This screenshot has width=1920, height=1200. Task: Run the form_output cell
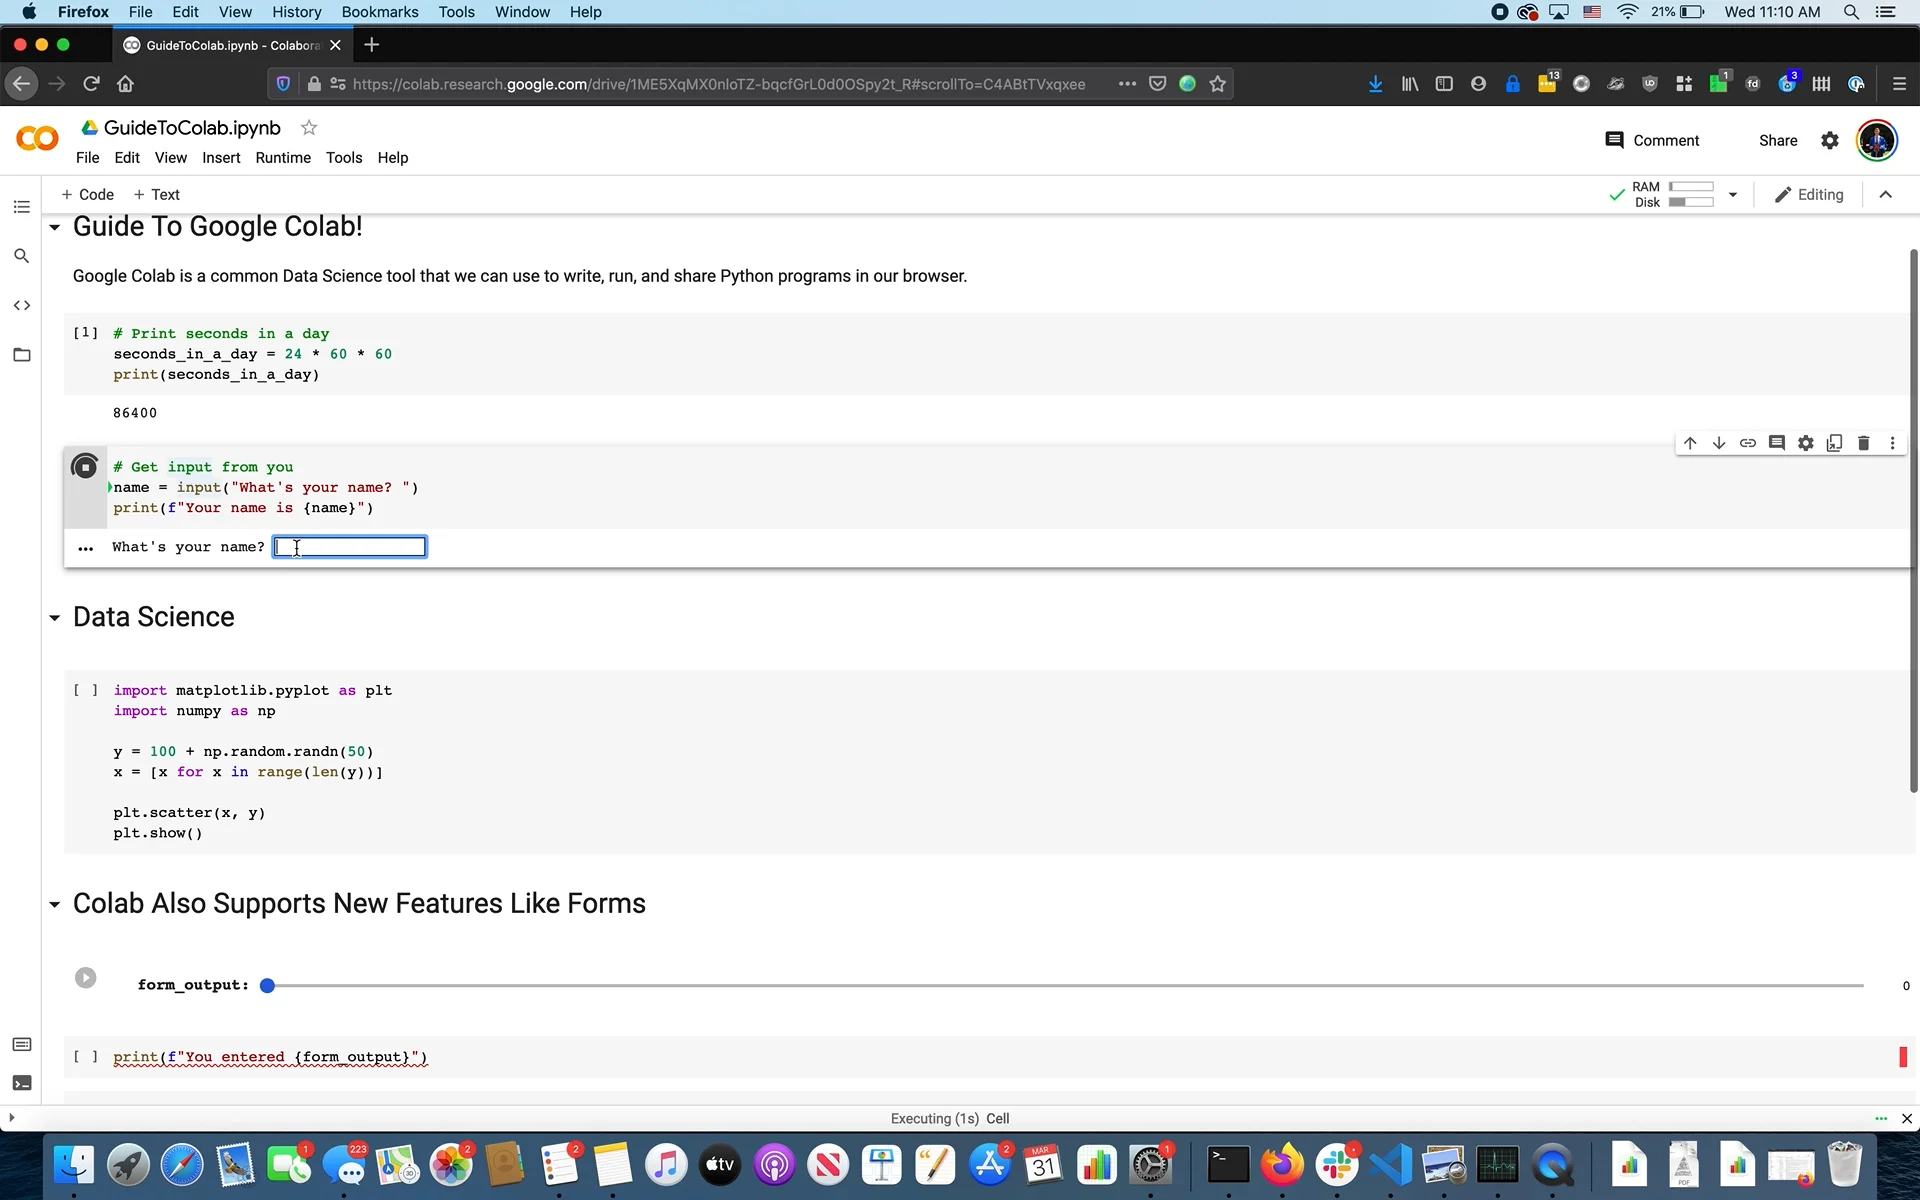coord(86,978)
